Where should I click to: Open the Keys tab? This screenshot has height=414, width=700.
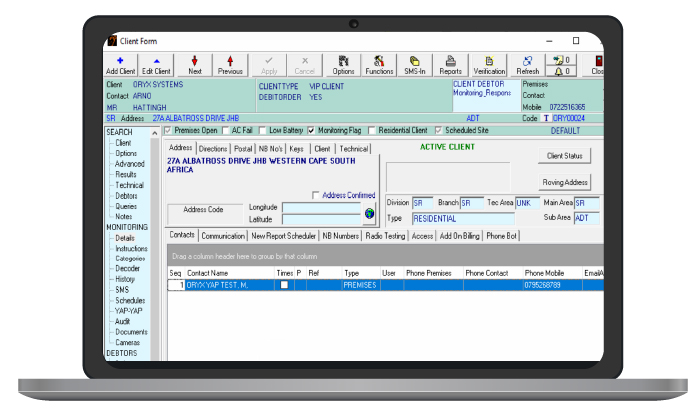coord(296,149)
